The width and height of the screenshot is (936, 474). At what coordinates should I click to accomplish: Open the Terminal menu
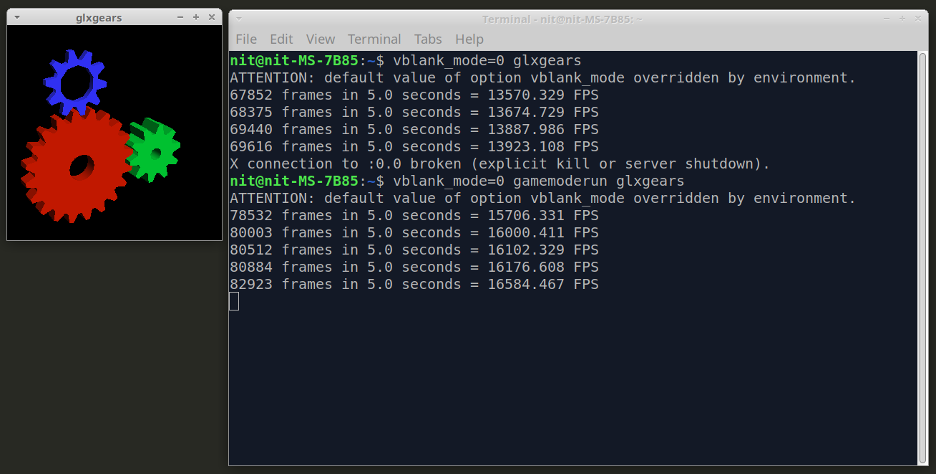click(x=374, y=39)
